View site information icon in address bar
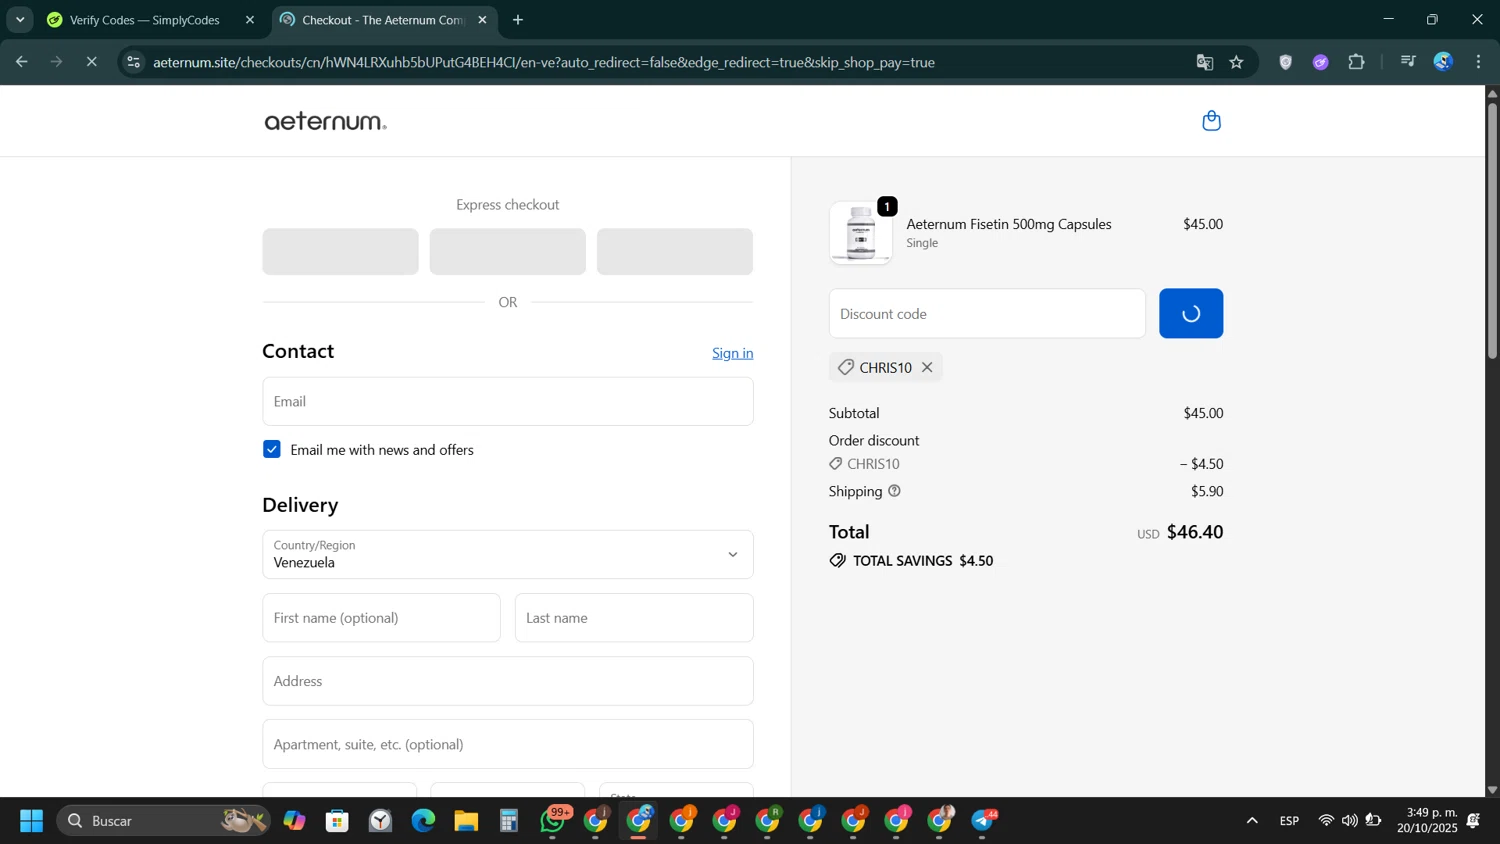 click(x=133, y=62)
